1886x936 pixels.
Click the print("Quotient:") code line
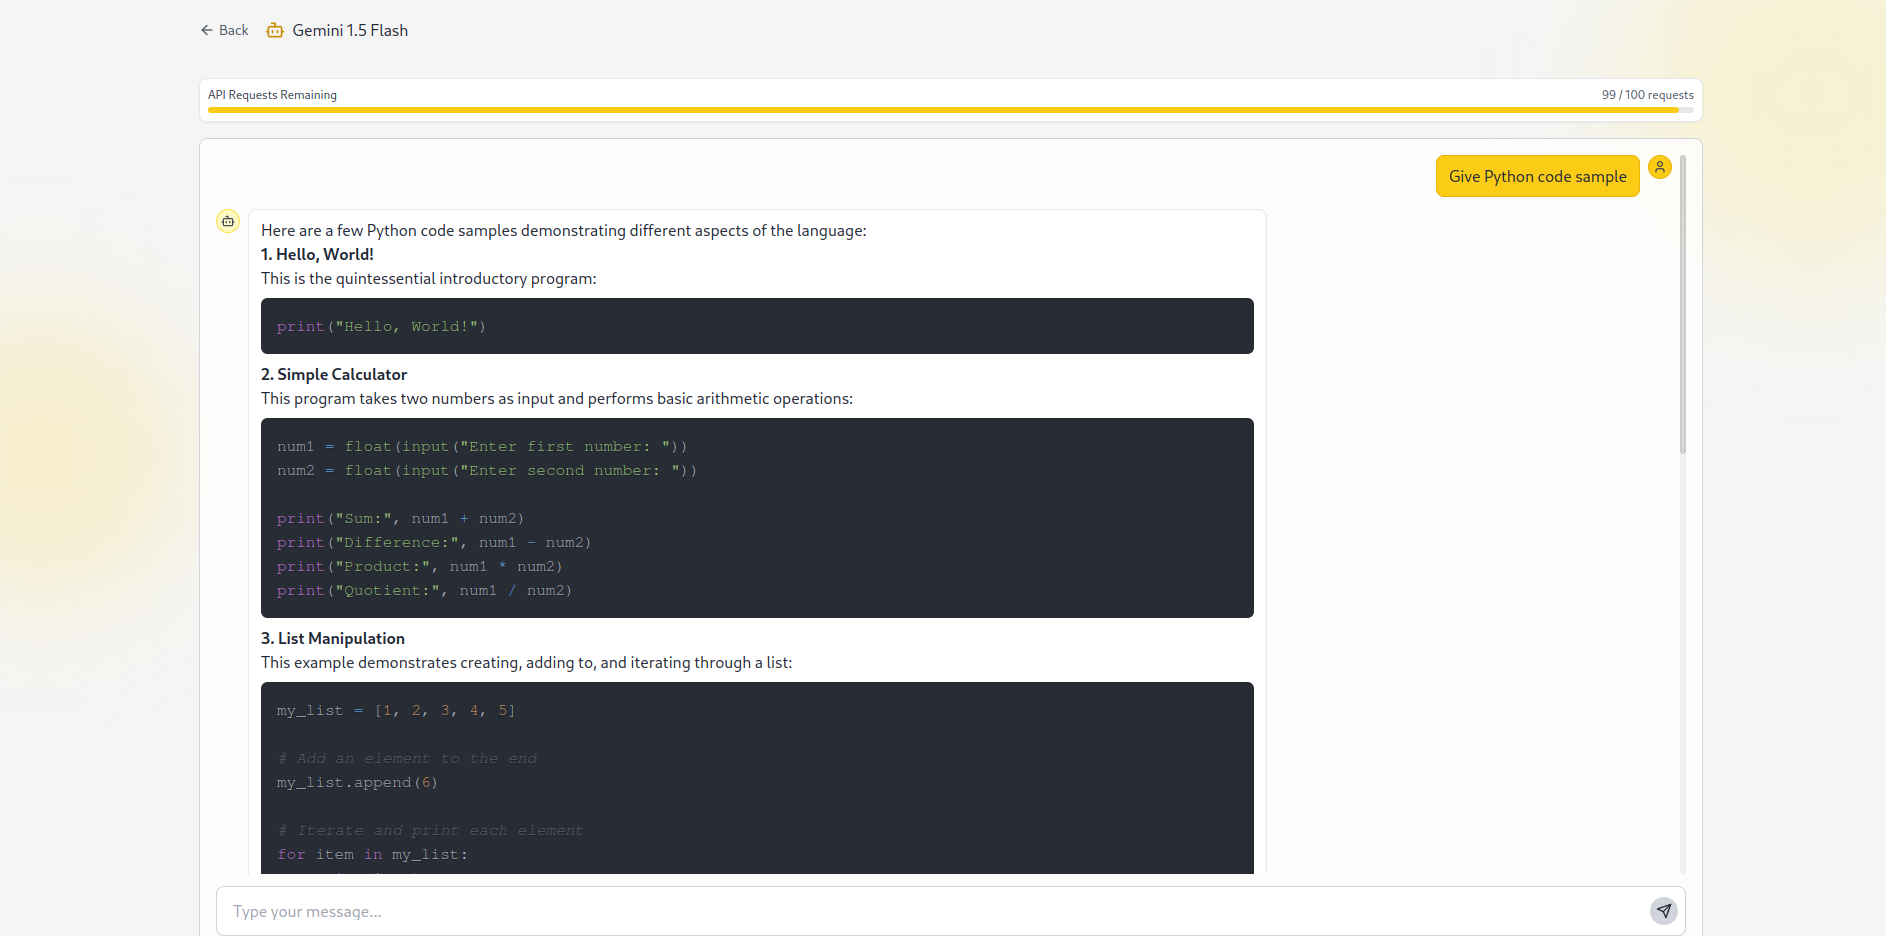click(424, 590)
